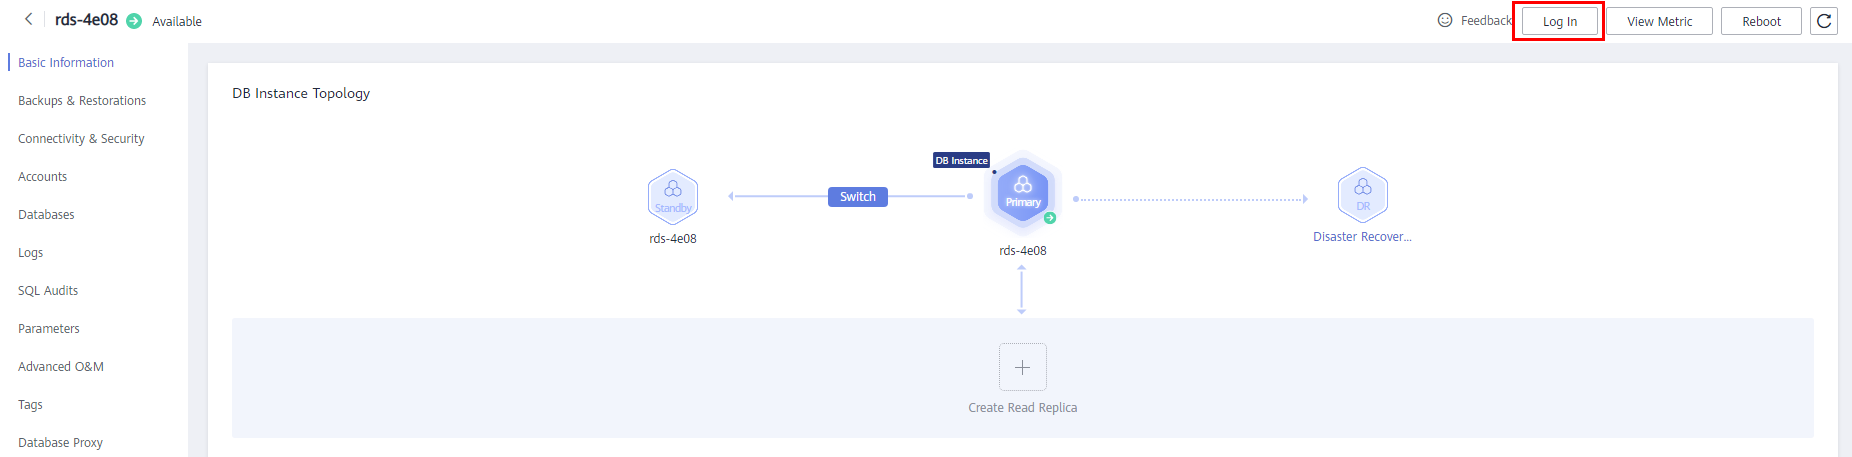Click the Reboot button
1852x457 pixels.
point(1761,21)
